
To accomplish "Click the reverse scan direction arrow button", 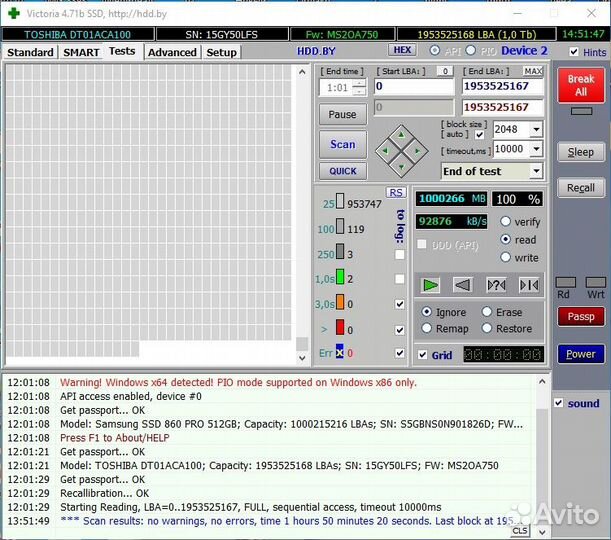I will pos(462,285).
